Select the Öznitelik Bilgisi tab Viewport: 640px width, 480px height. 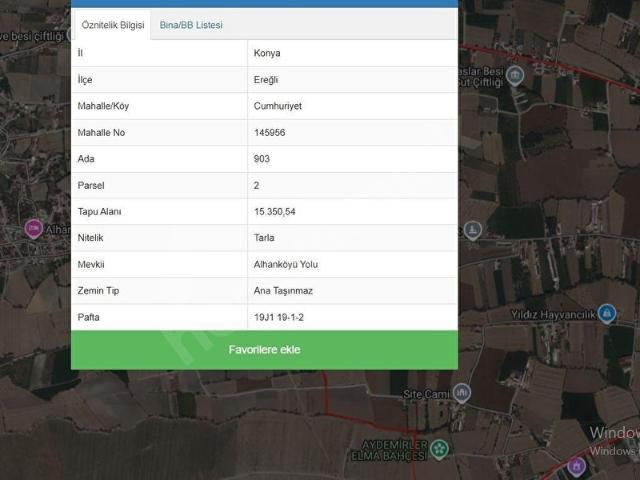pyautogui.click(x=113, y=25)
